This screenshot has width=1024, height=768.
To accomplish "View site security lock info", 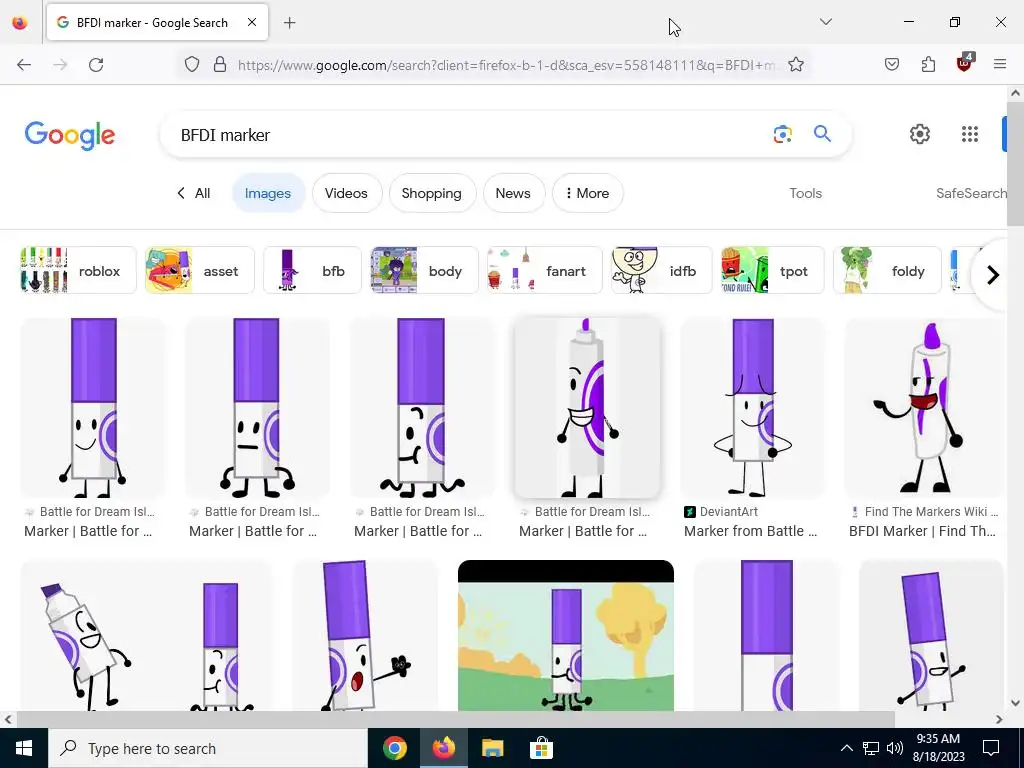I will (x=220, y=64).
